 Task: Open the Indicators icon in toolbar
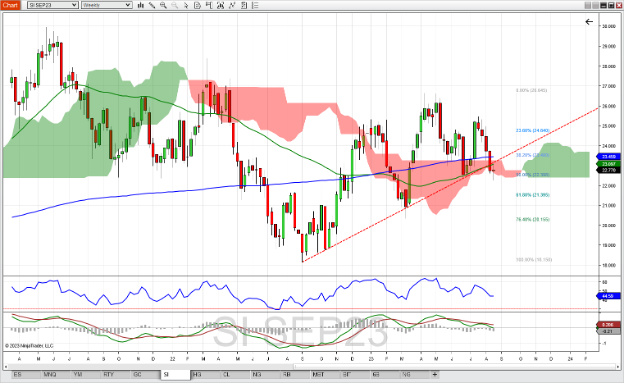pyautogui.click(x=220, y=5)
